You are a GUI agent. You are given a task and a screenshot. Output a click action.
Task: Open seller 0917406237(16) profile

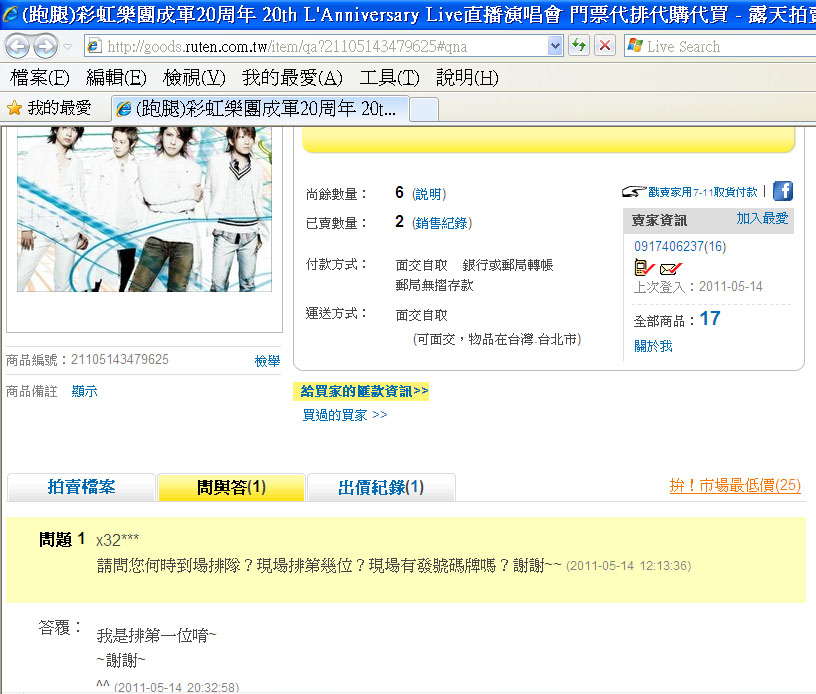pos(680,246)
